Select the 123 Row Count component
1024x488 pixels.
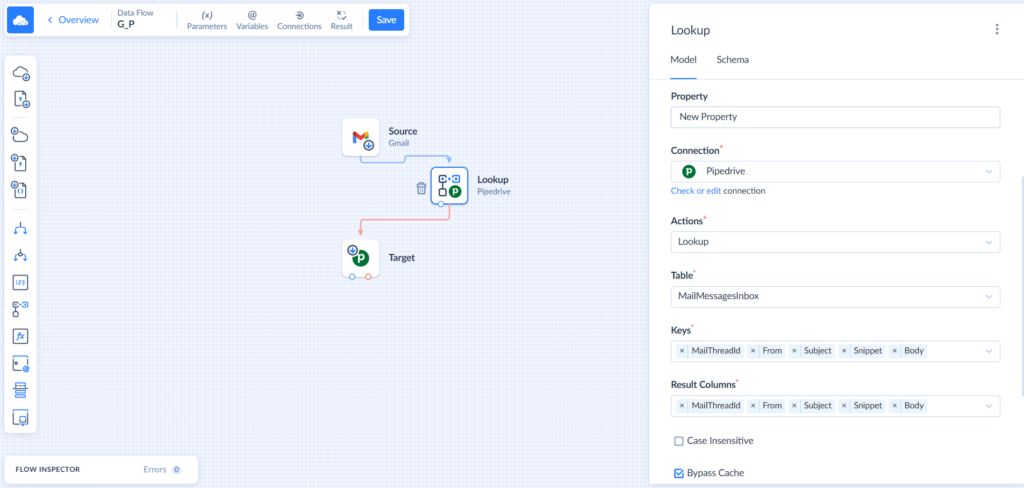pyautogui.click(x=21, y=282)
